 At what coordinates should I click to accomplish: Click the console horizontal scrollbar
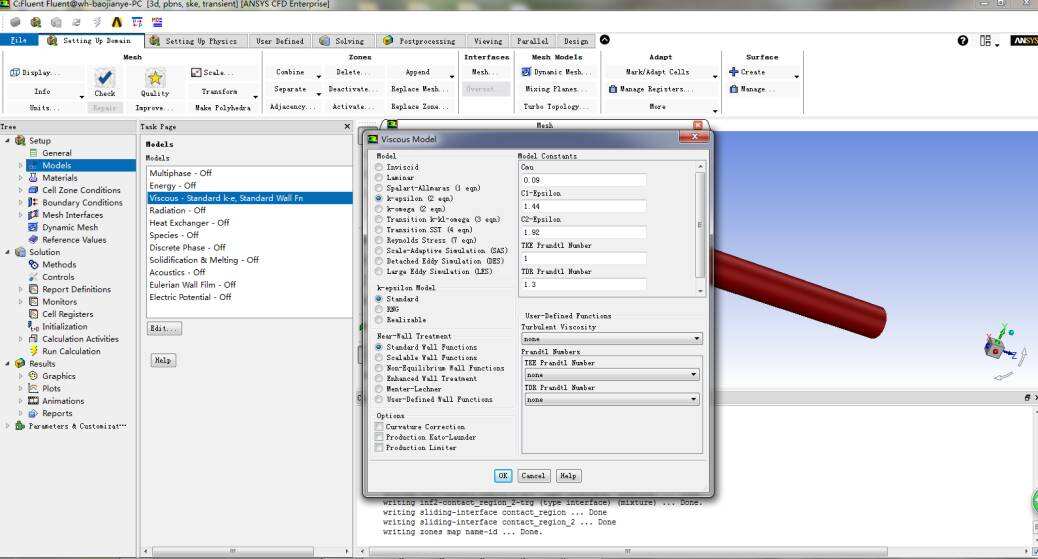tap(628, 551)
